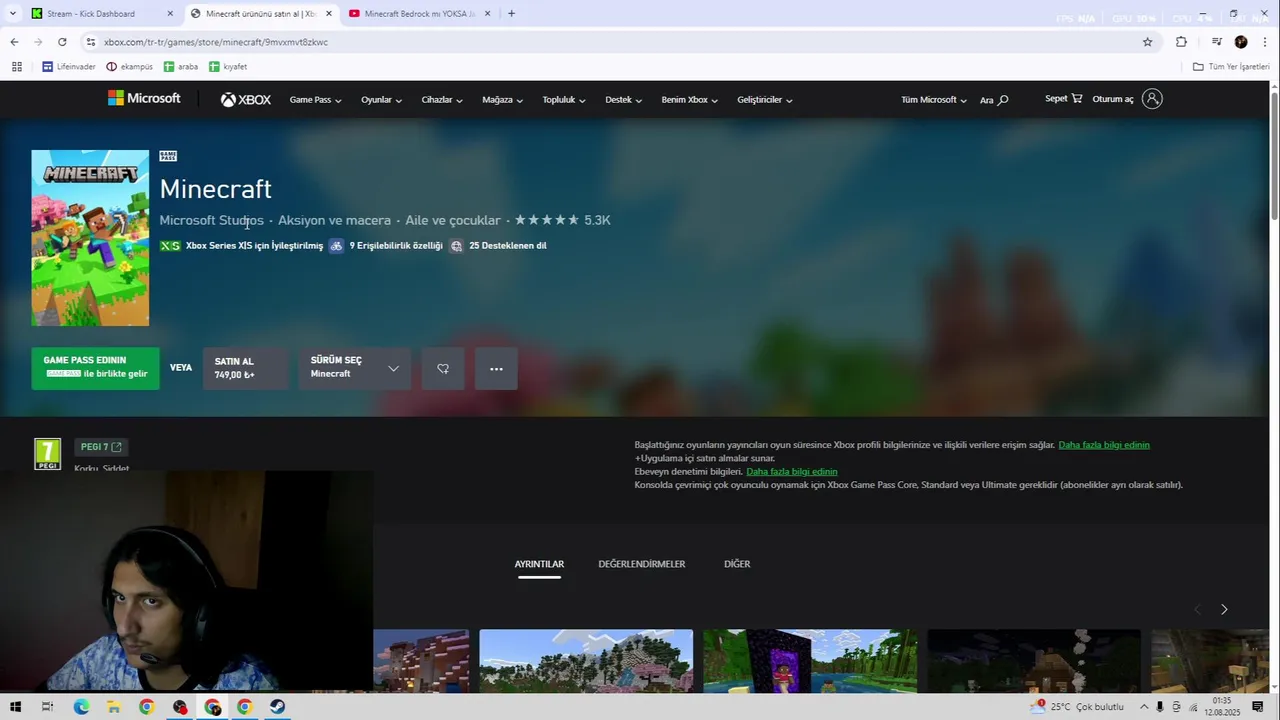Expand the Game Pass menu
The height and width of the screenshot is (720, 1280).
[x=315, y=100]
